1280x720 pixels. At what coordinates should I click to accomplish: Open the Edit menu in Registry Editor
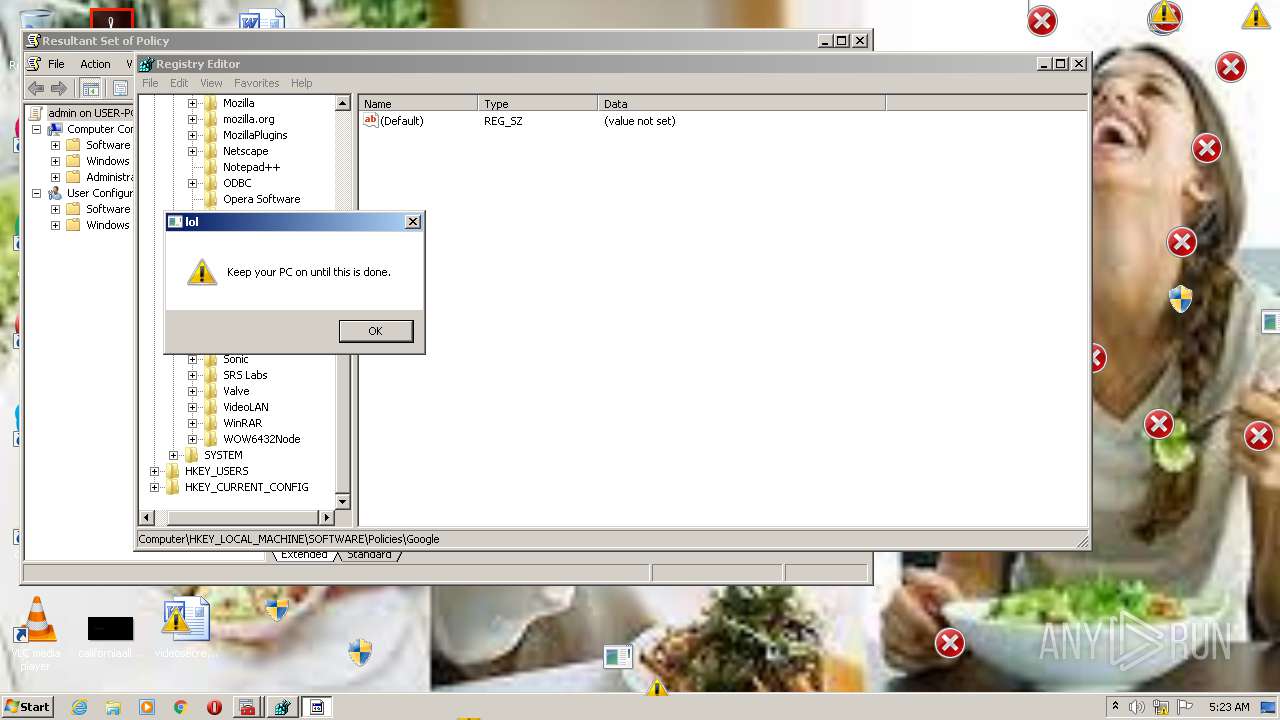179,83
